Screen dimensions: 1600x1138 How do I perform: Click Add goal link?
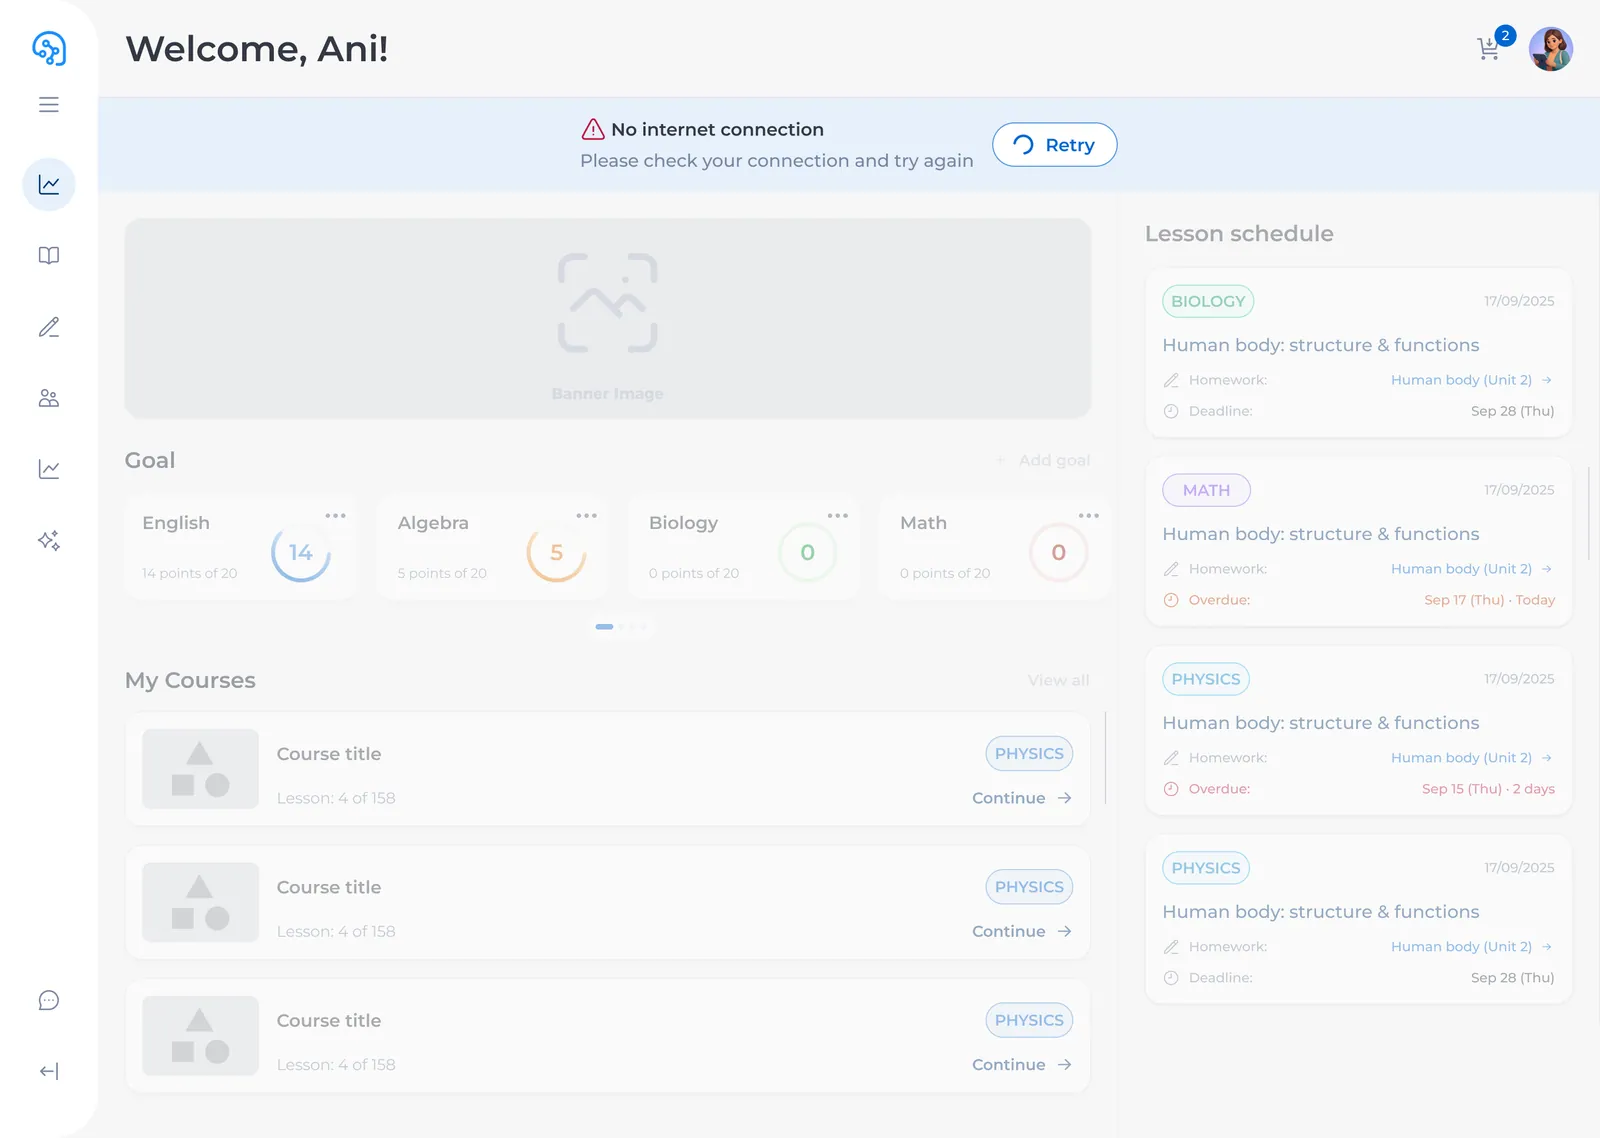coord(1043,460)
